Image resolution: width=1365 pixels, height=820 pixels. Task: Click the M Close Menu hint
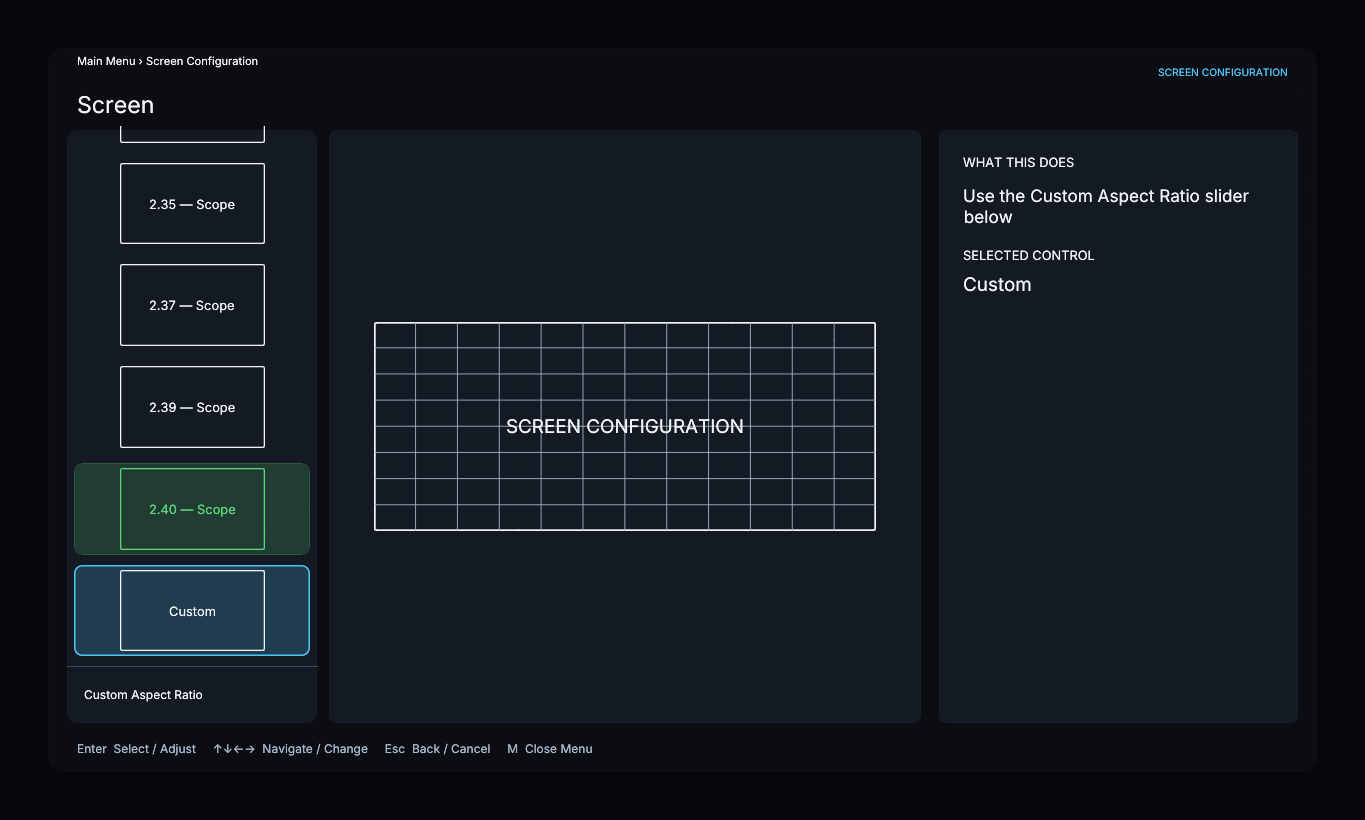pyautogui.click(x=549, y=749)
